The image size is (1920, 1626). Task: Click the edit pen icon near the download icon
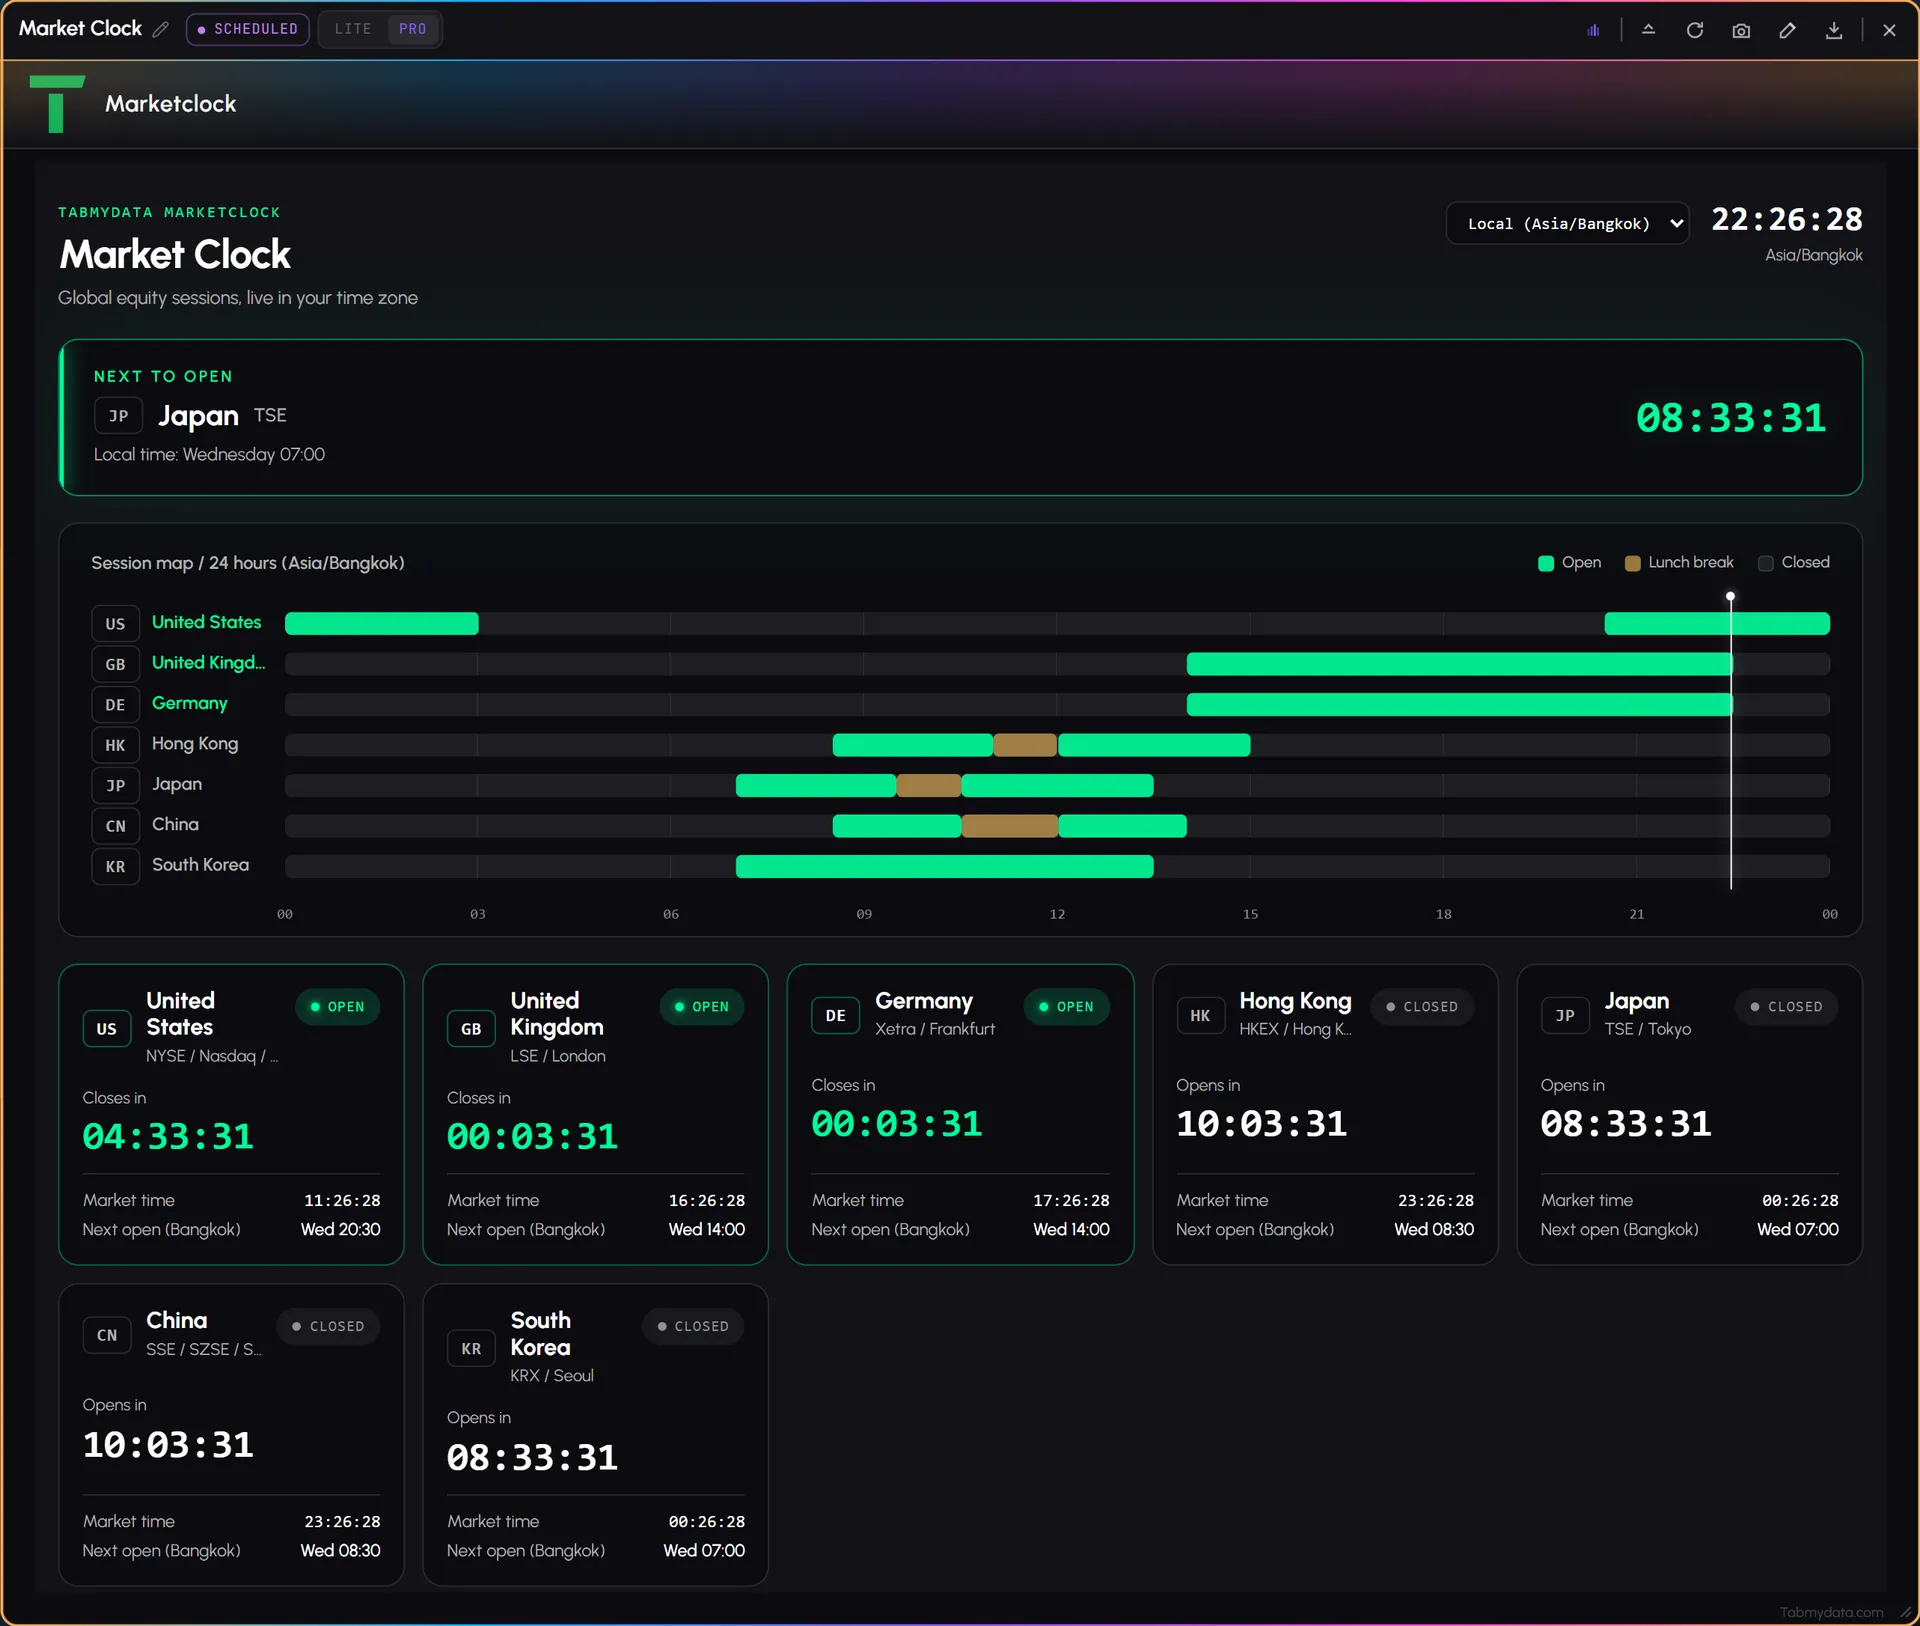1787,30
